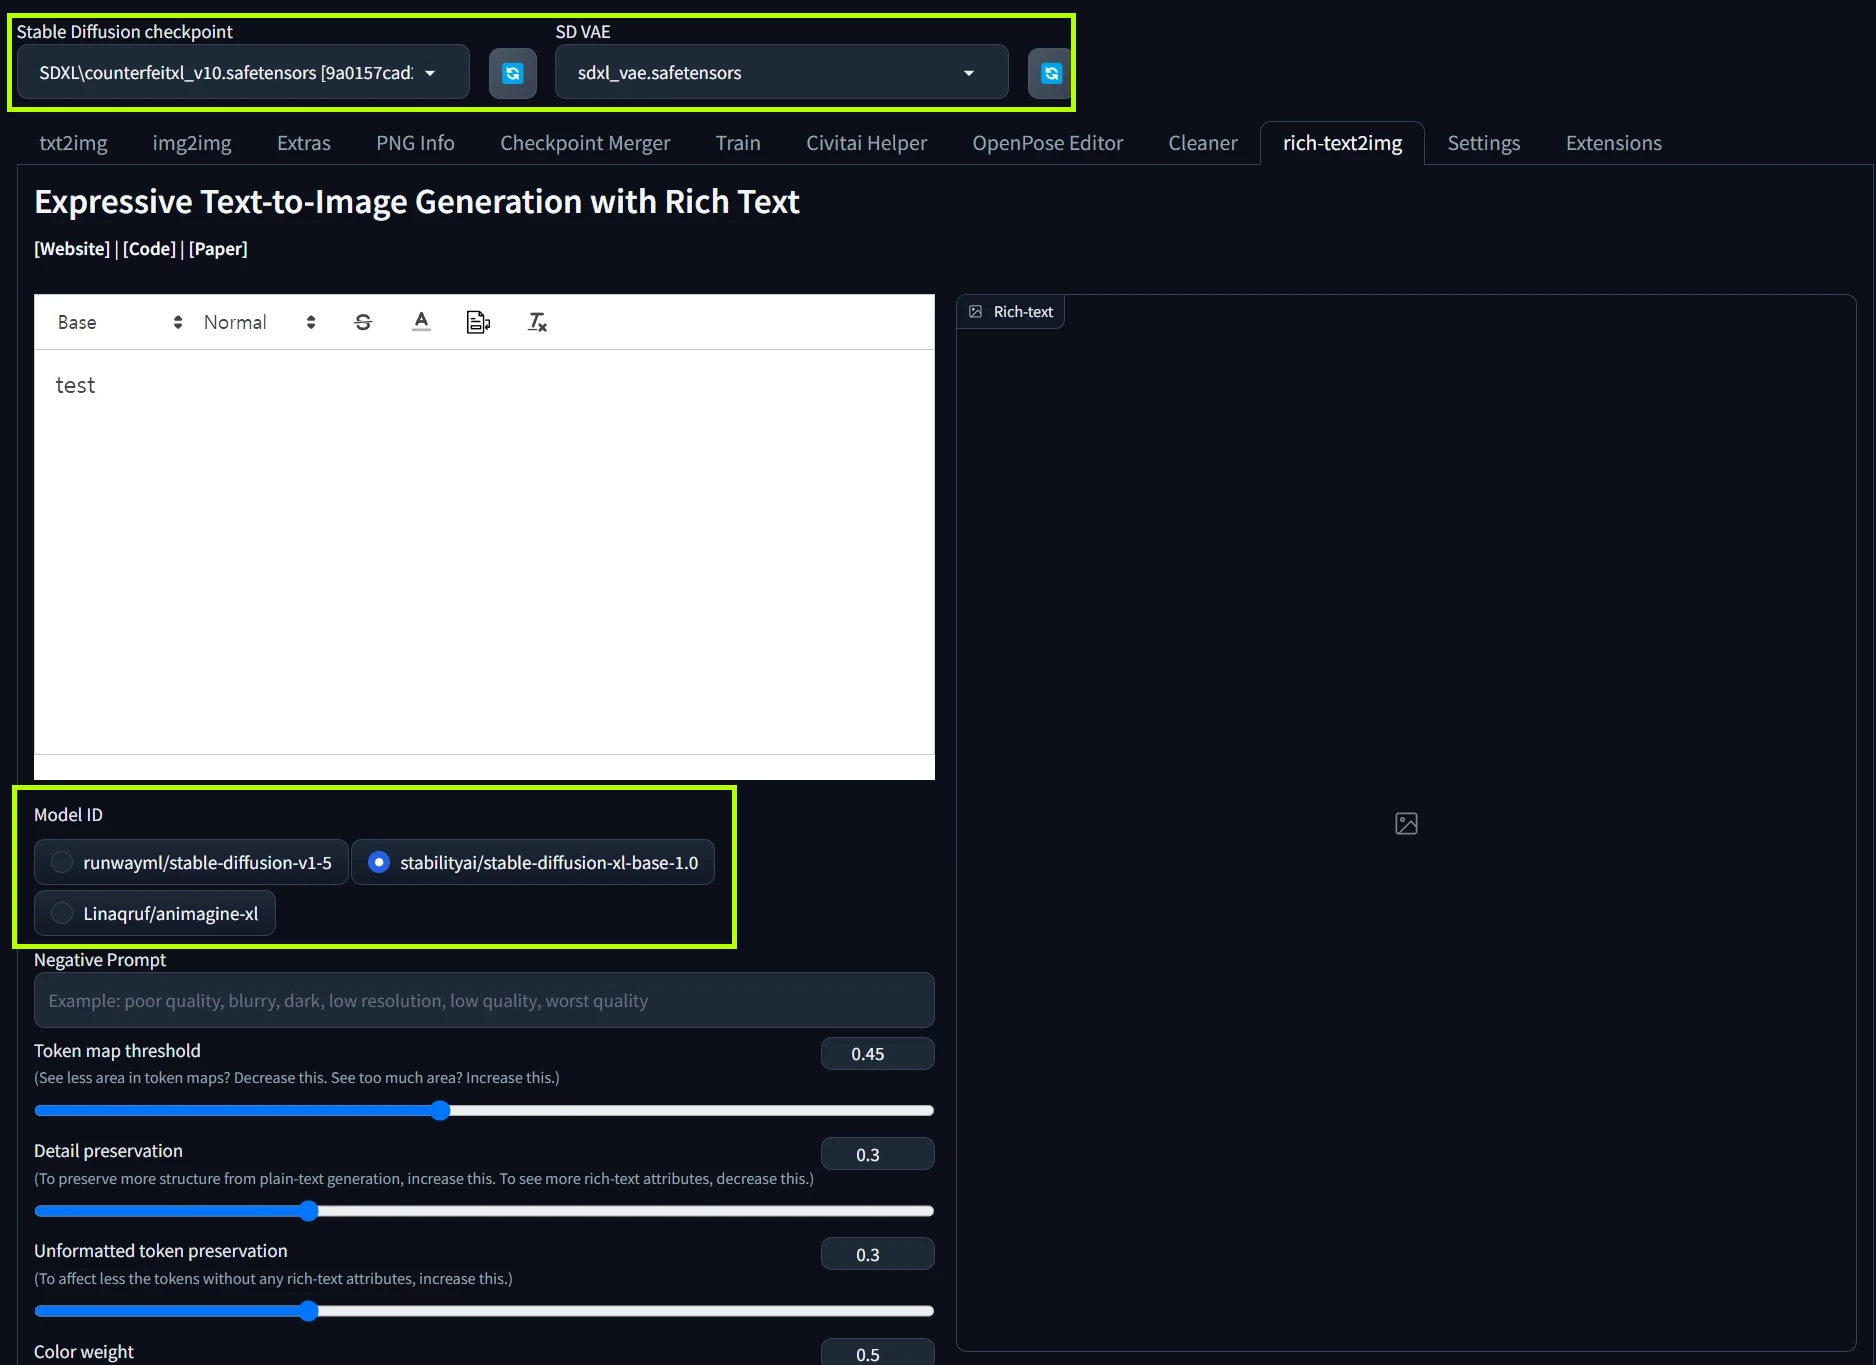
Task: Refresh the SD VAE list
Action: click(1049, 72)
